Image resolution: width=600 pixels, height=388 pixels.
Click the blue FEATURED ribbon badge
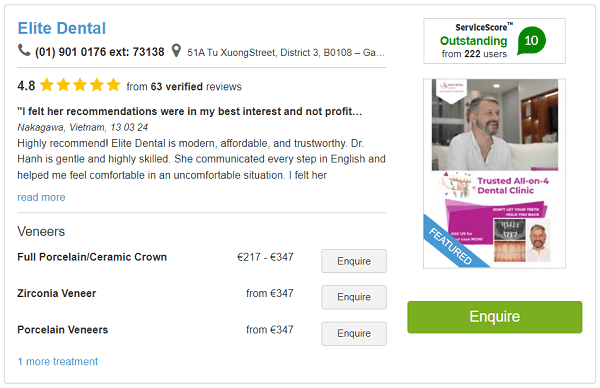point(452,243)
